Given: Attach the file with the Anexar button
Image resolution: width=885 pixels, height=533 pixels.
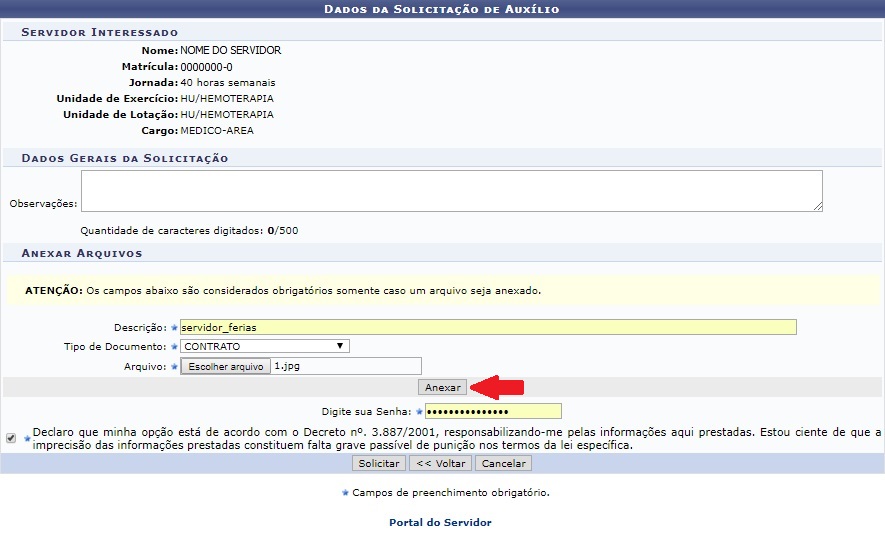Looking at the screenshot, I should coord(443,387).
